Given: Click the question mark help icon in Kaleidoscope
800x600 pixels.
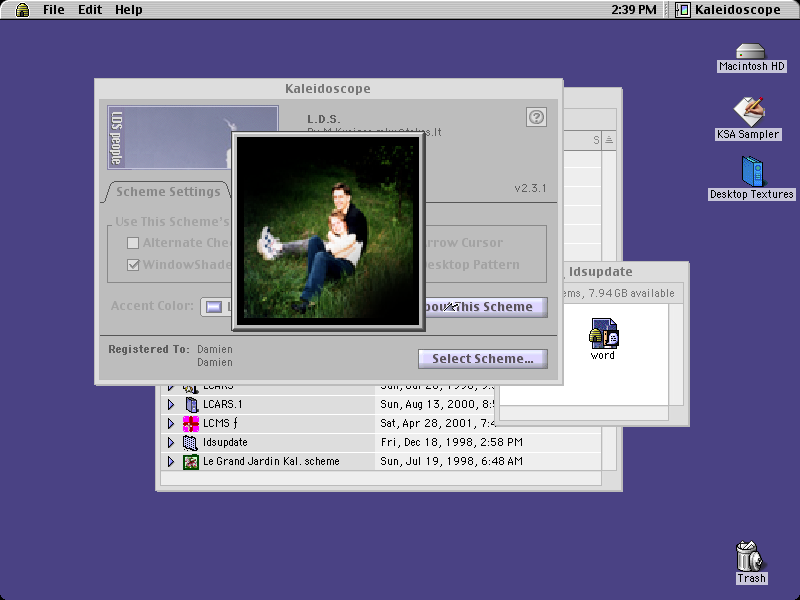Looking at the screenshot, I should coord(536,117).
